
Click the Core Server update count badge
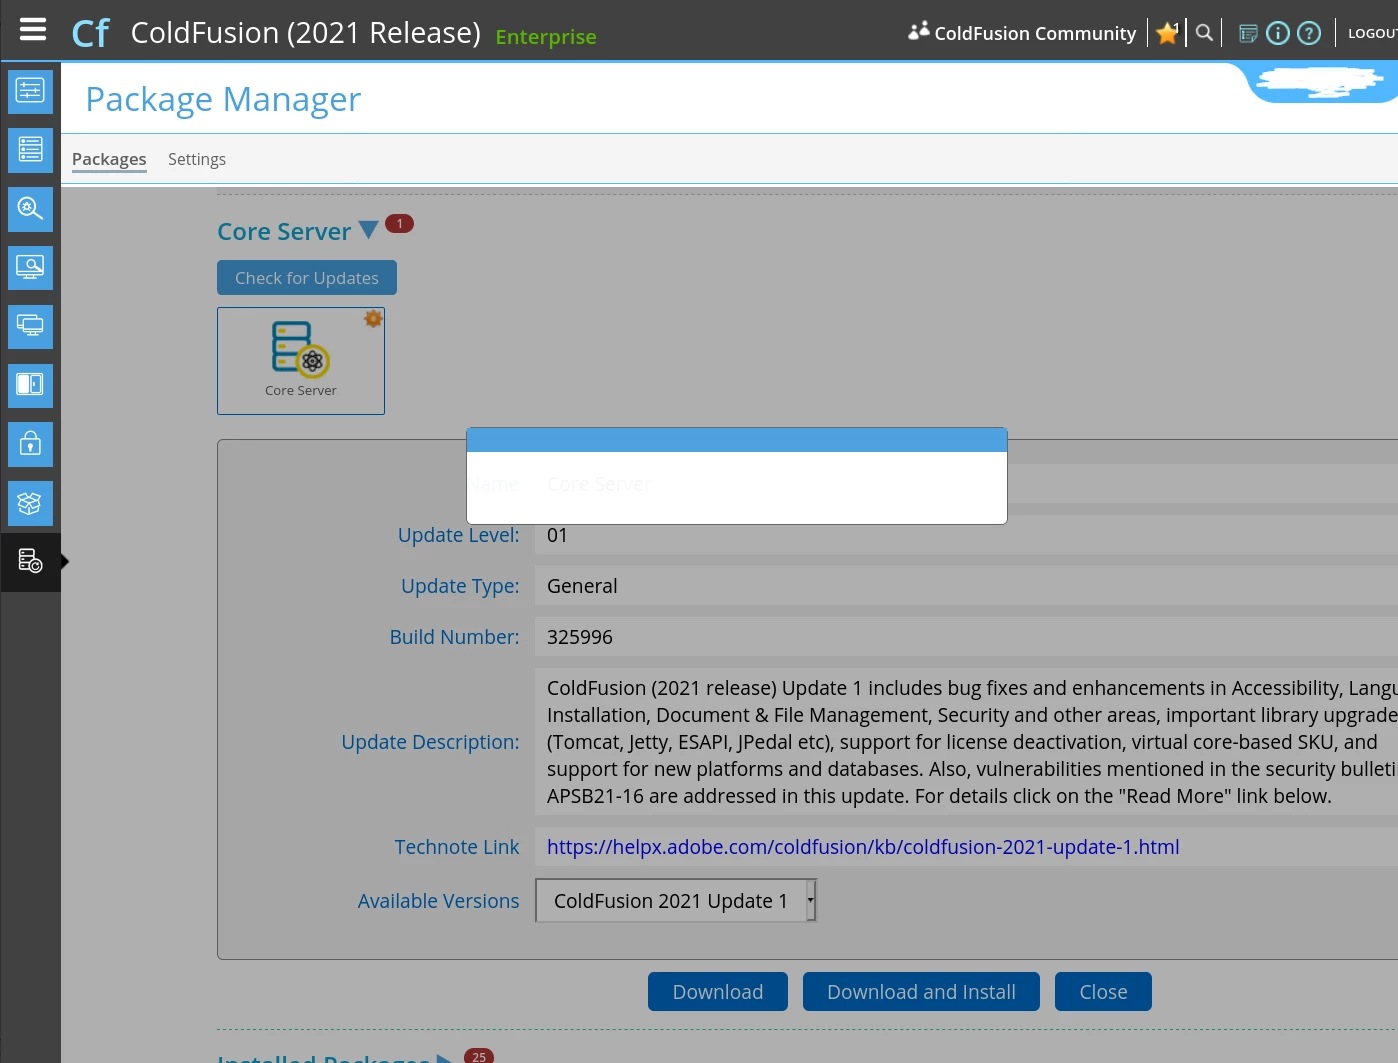point(399,224)
